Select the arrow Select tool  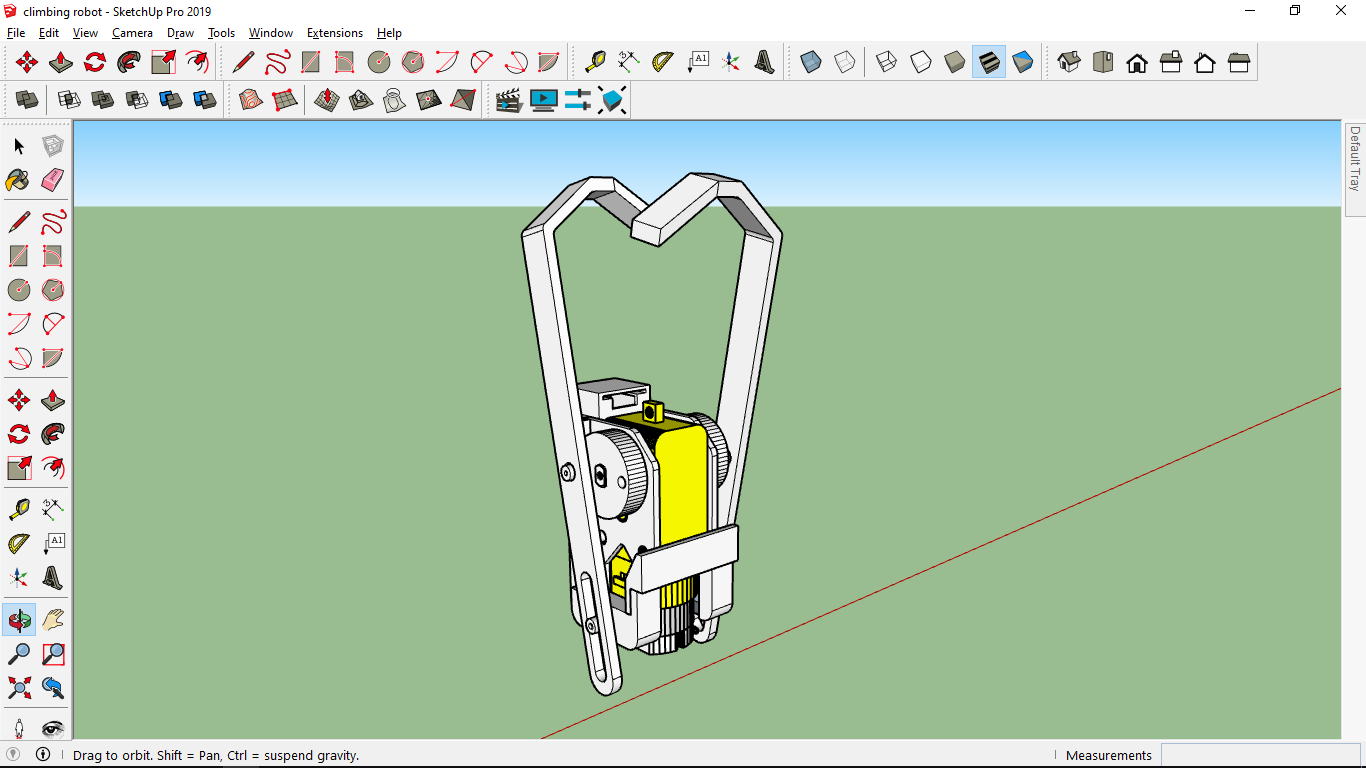tap(19, 146)
